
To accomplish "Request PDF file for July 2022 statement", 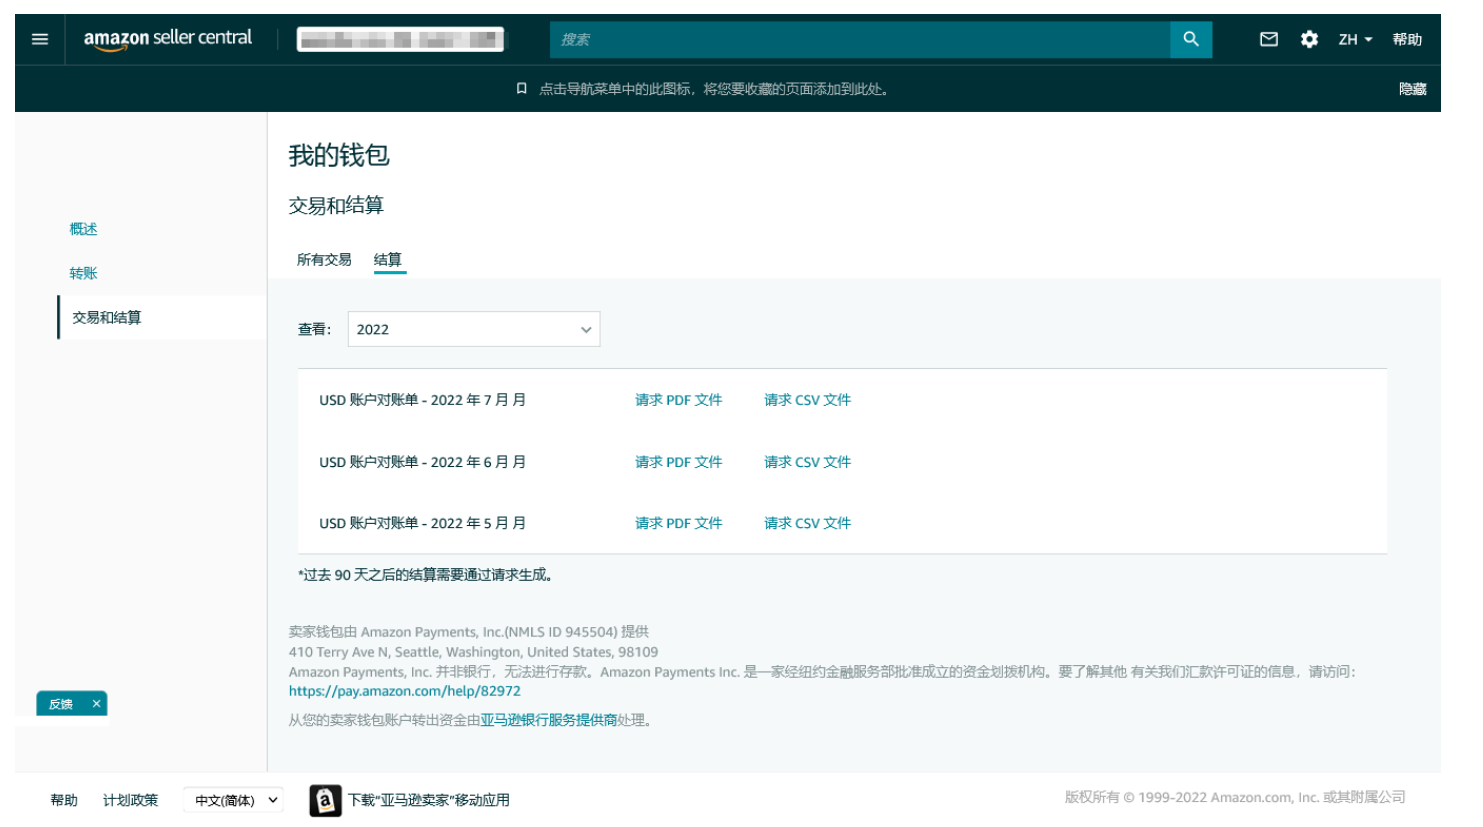I will click(678, 400).
